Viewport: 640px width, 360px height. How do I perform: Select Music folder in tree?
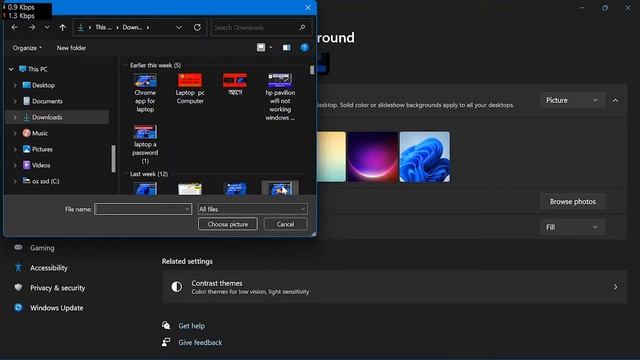point(35,133)
